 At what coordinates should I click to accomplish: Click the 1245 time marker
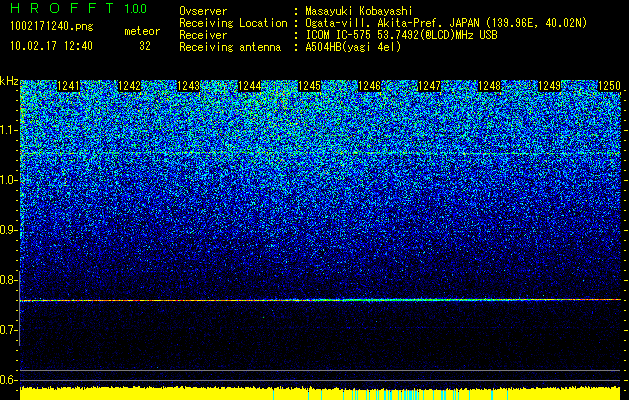[x=309, y=86]
